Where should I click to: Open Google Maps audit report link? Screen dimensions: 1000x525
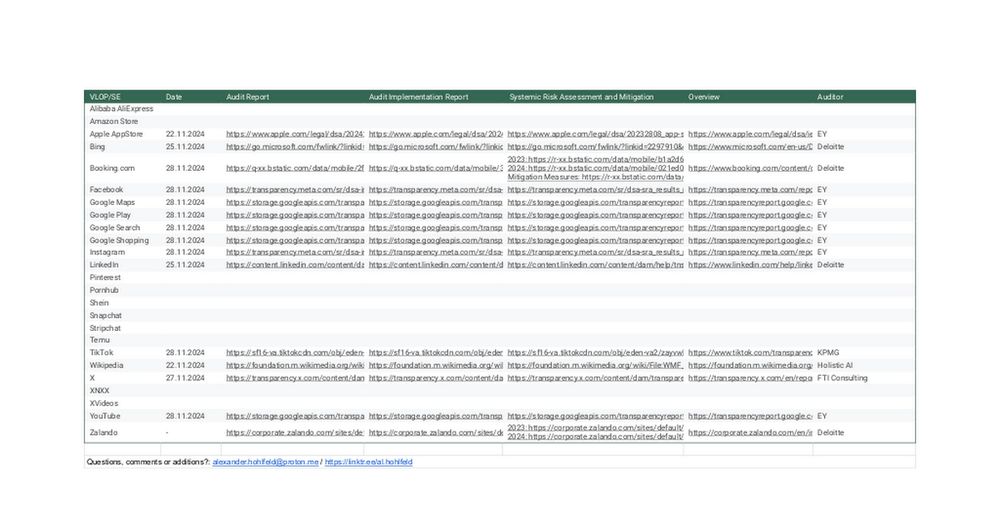[x=295, y=202]
